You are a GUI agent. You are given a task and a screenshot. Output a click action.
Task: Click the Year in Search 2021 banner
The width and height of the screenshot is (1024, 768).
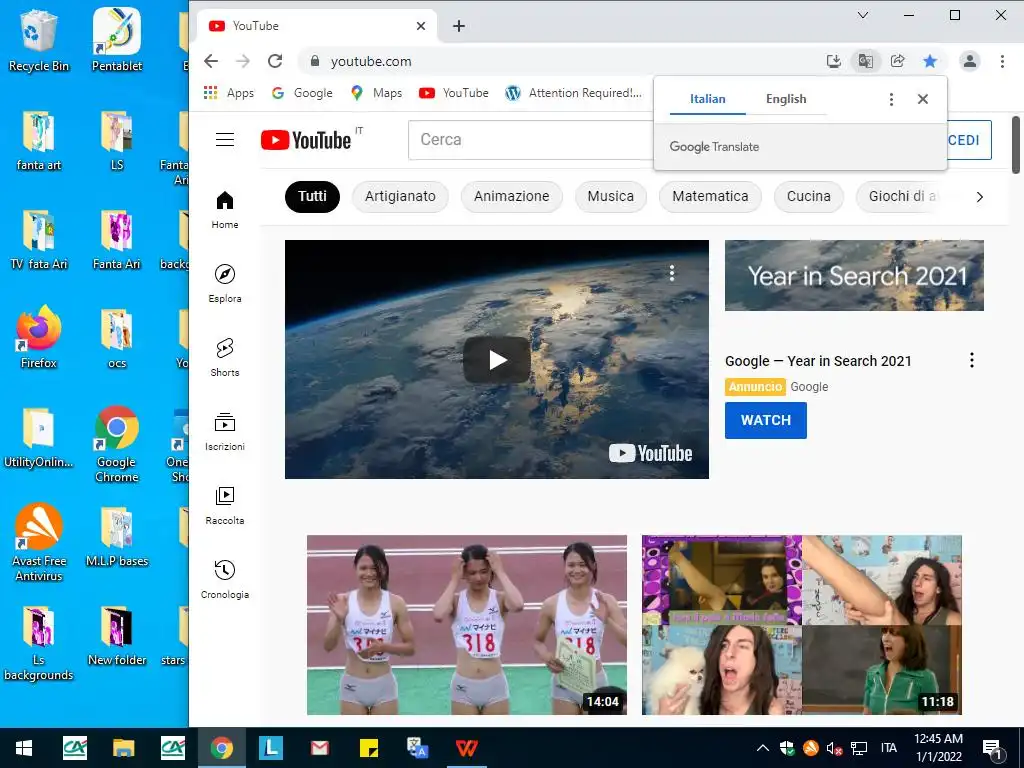(854, 276)
